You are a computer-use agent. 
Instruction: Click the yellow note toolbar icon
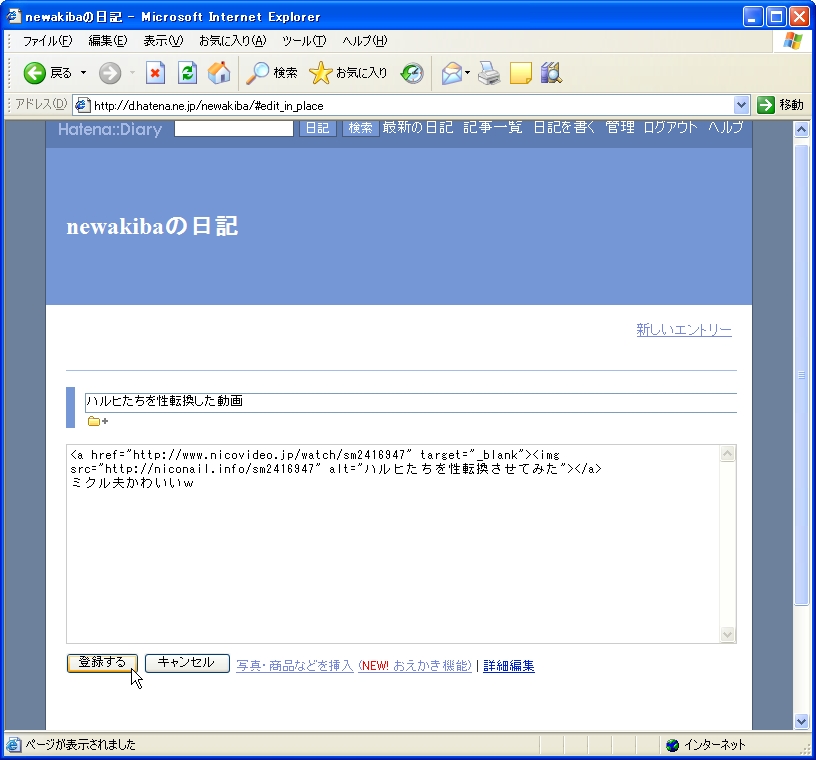(520, 73)
